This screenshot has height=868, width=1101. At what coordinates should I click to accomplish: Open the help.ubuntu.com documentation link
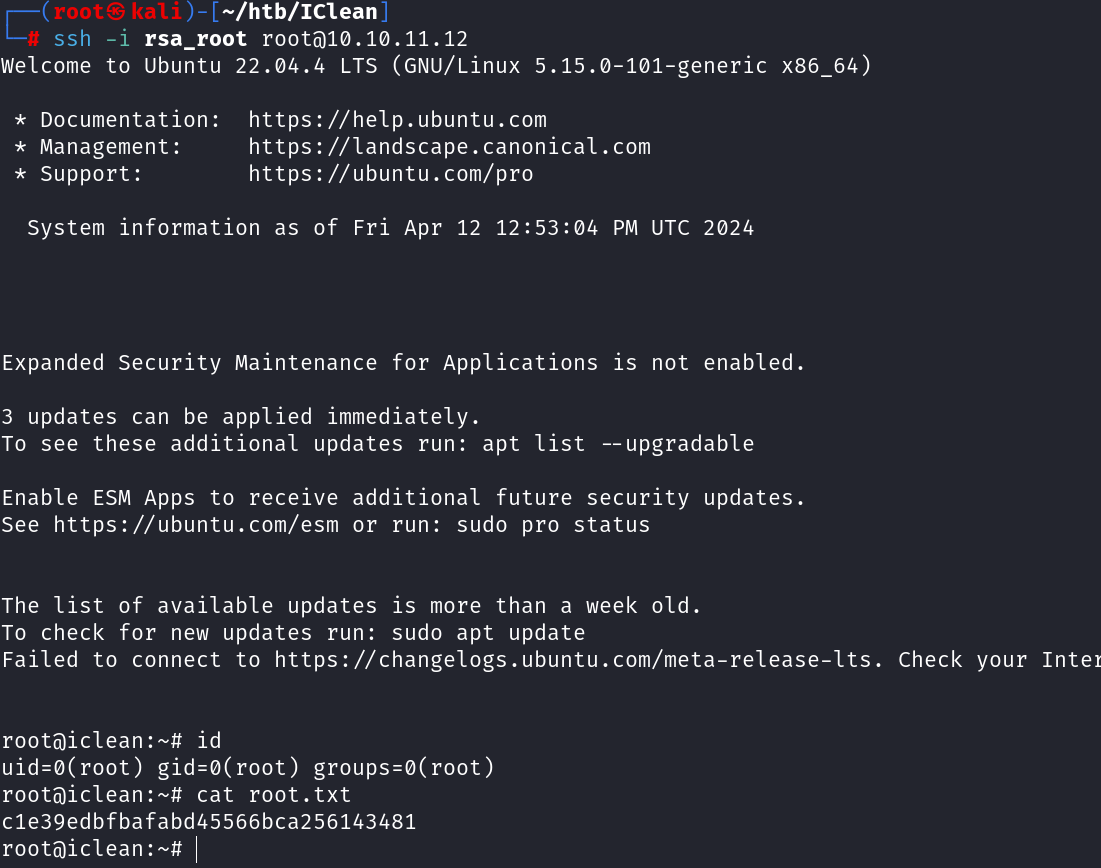tap(397, 120)
